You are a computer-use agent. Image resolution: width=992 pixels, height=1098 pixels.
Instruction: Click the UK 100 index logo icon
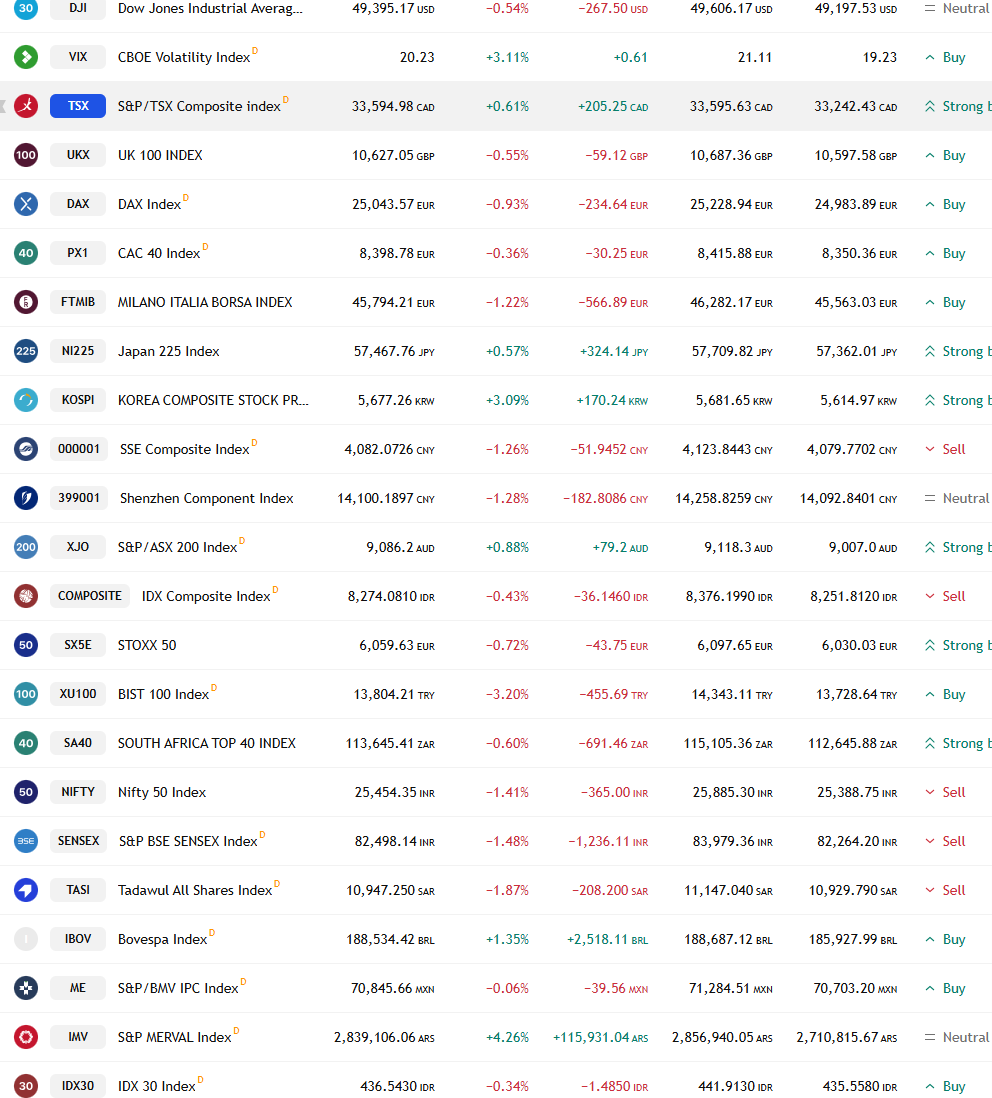pyautogui.click(x=26, y=155)
